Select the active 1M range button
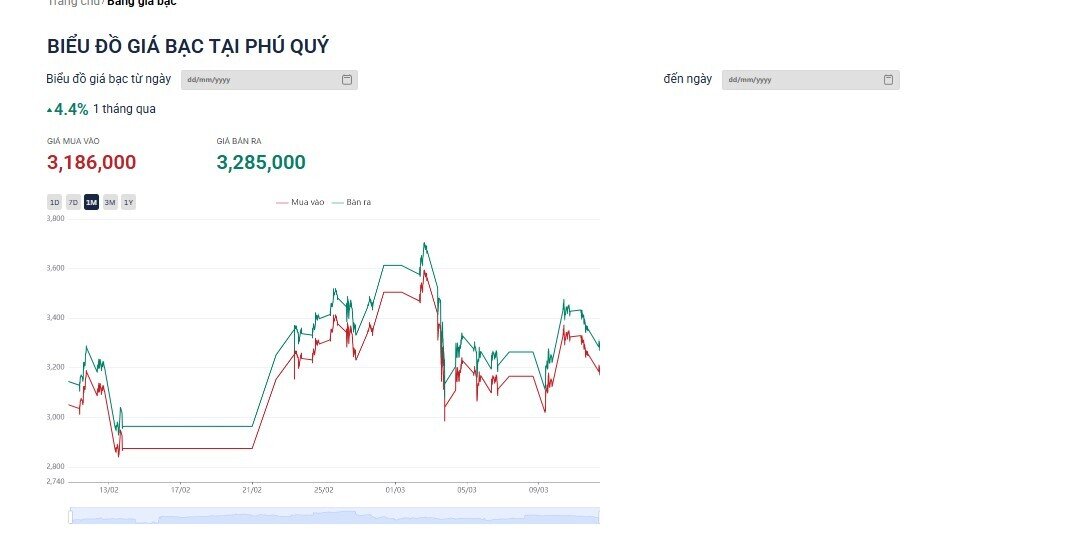 (91, 203)
